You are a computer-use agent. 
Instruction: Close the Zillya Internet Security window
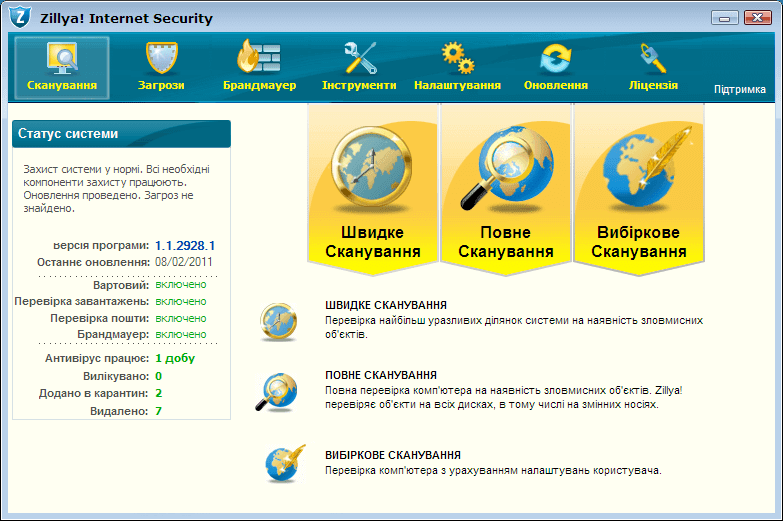tap(758, 17)
